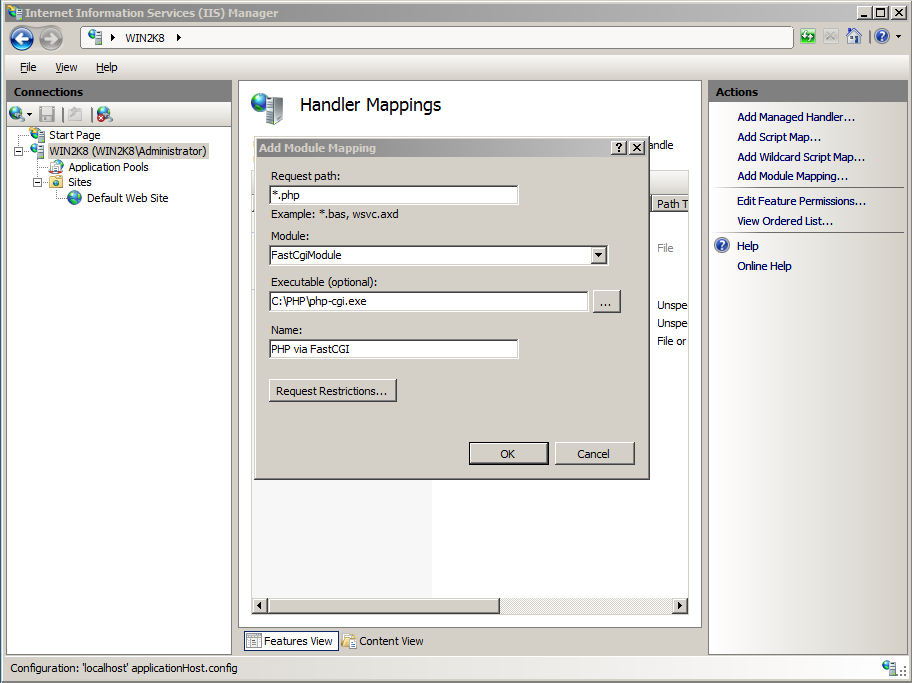Click the Request Restrictions button

332,391
